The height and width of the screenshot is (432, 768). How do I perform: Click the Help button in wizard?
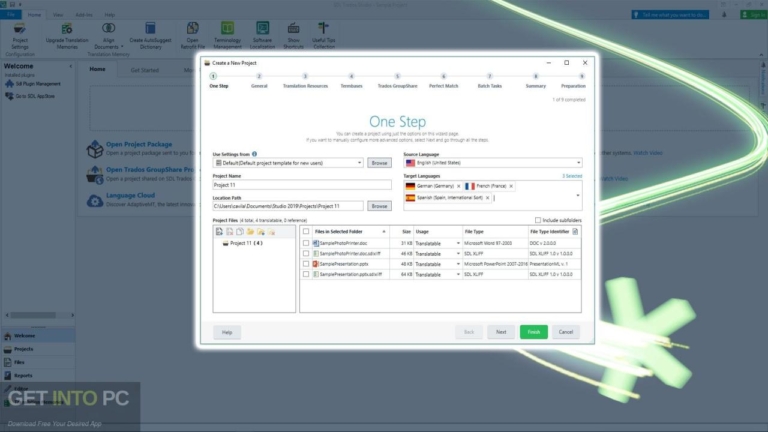click(227, 332)
